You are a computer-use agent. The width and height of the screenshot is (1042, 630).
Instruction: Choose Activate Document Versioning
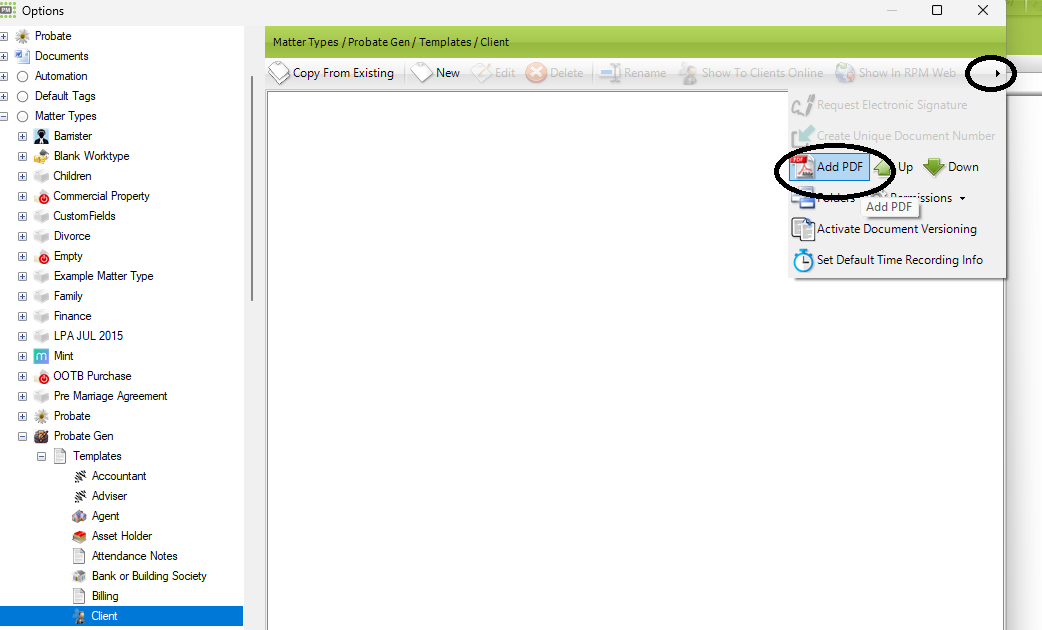885,229
